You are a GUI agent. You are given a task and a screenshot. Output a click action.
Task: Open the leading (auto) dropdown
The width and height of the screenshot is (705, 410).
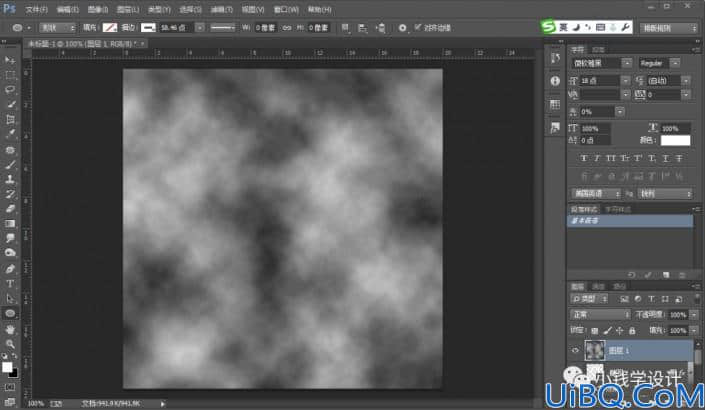[686, 80]
